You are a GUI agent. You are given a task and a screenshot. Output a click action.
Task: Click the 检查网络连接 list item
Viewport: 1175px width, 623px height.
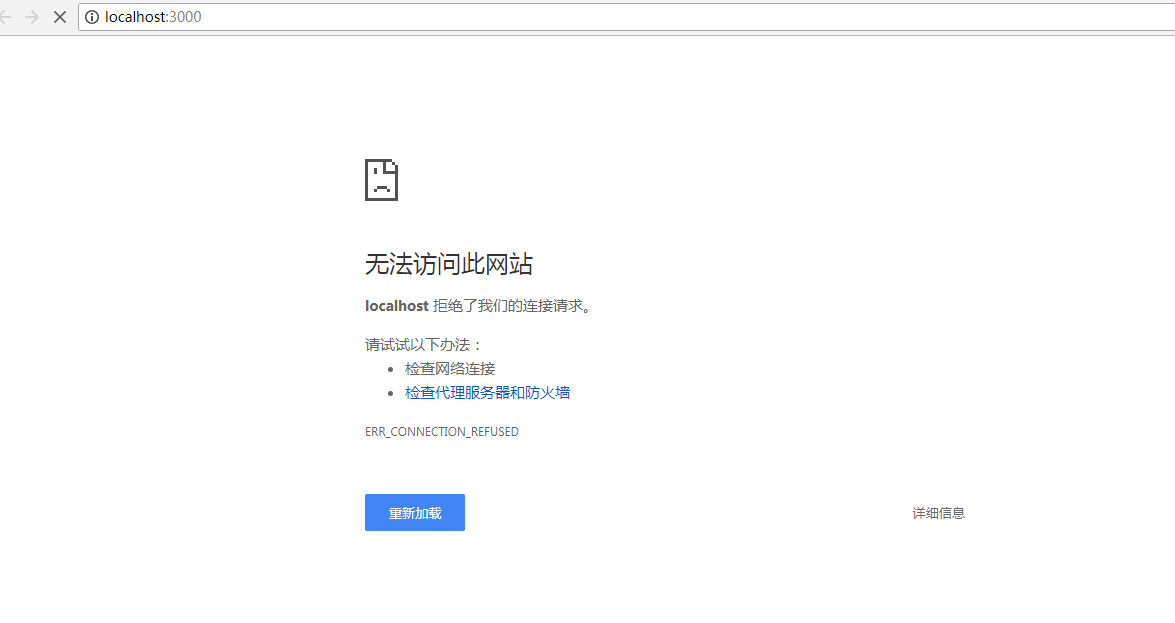[450, 368]
